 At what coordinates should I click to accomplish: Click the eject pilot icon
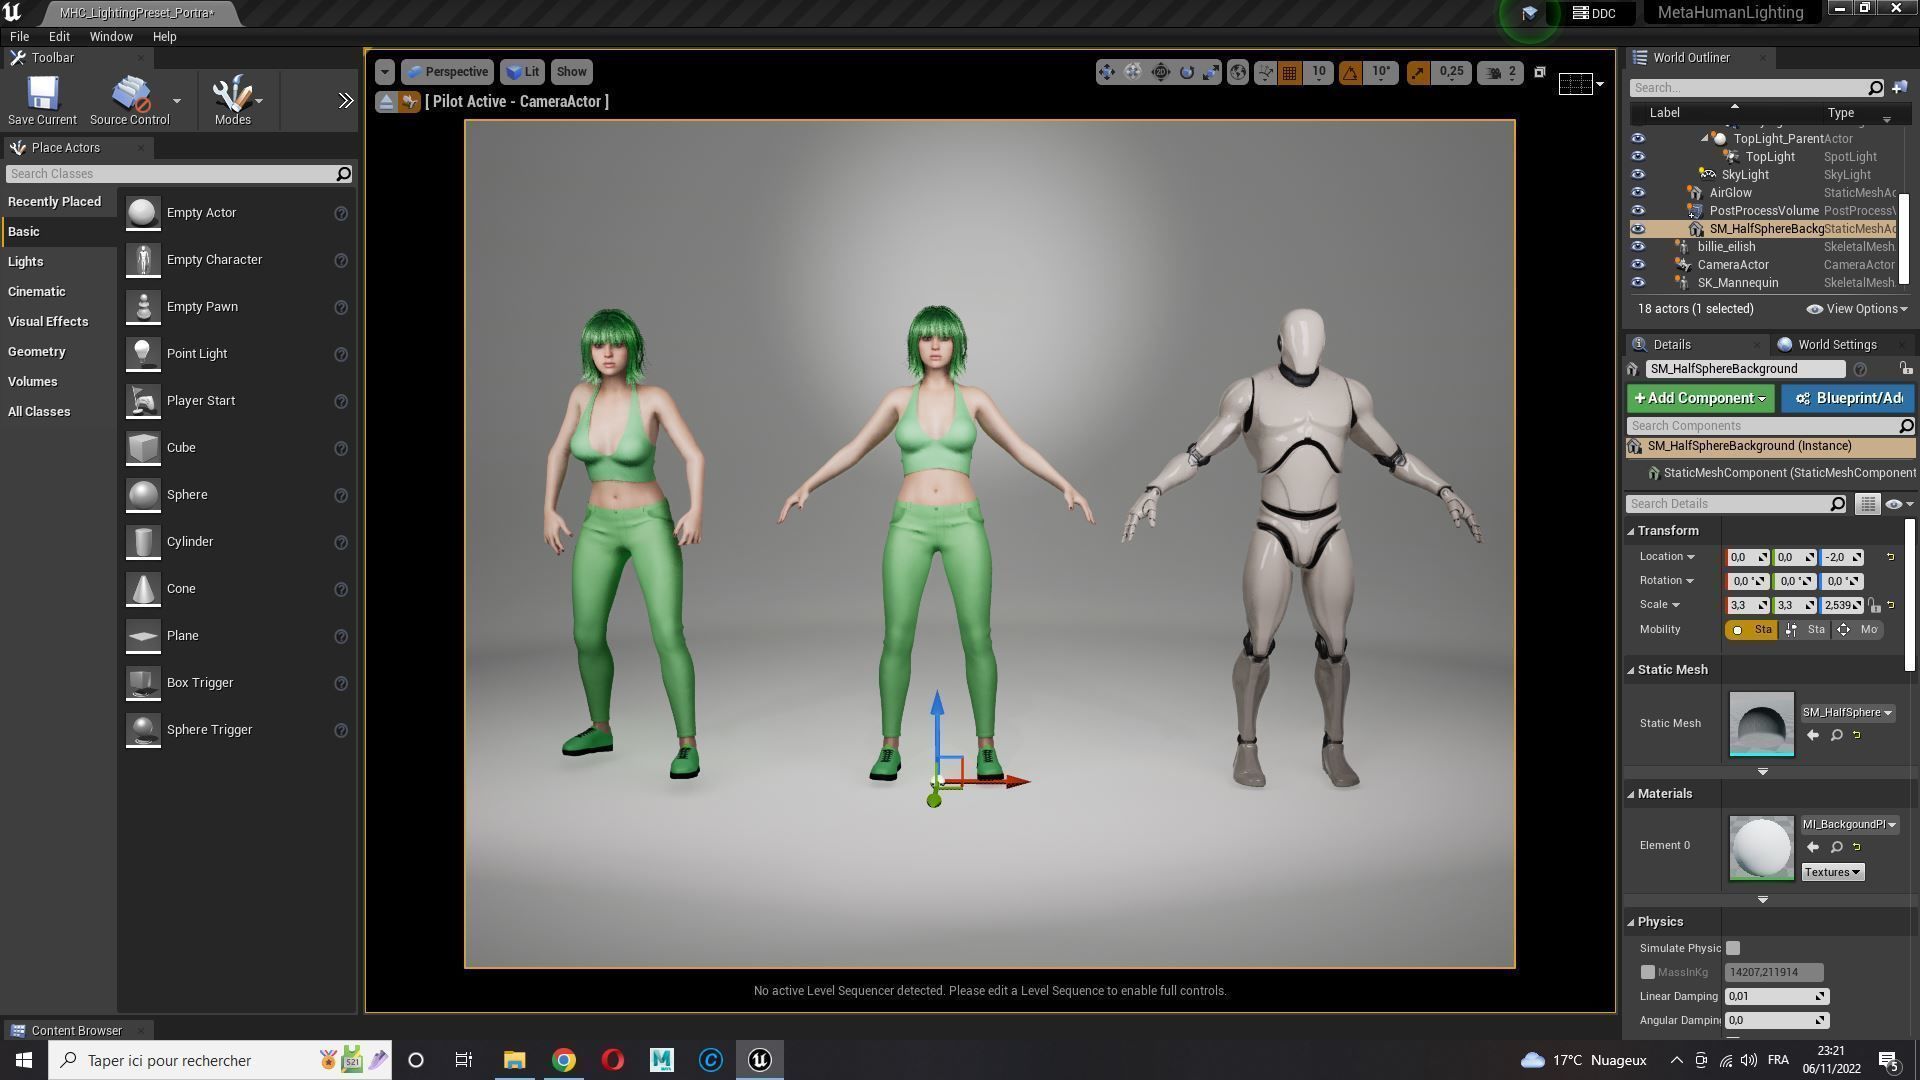[386, 102]
